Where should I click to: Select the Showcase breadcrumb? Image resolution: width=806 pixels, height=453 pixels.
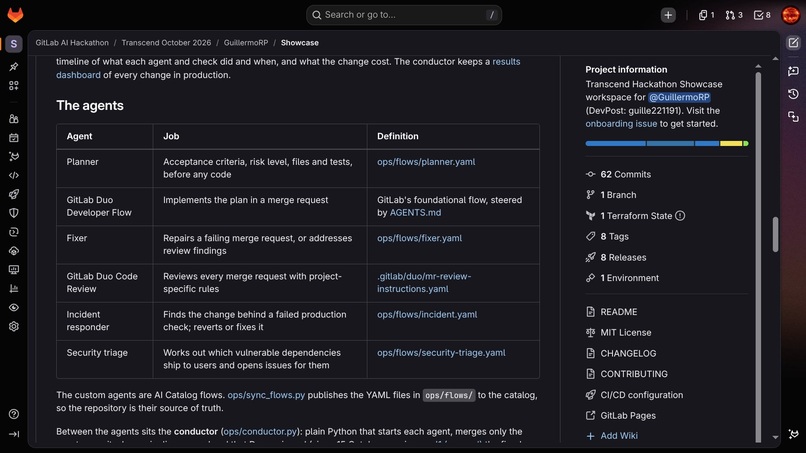coord(300,43)
